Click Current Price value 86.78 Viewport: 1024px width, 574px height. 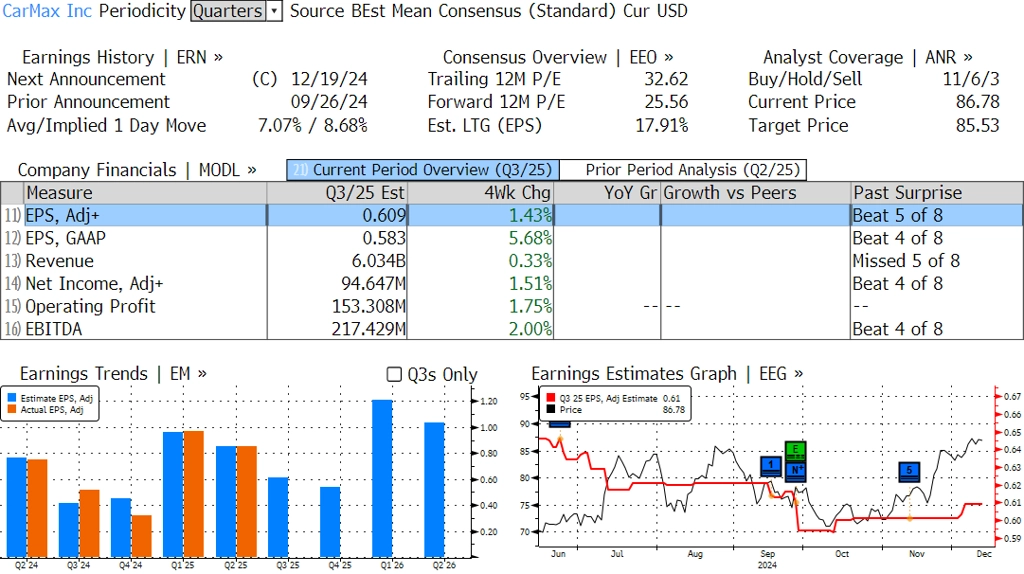(978, 103)
